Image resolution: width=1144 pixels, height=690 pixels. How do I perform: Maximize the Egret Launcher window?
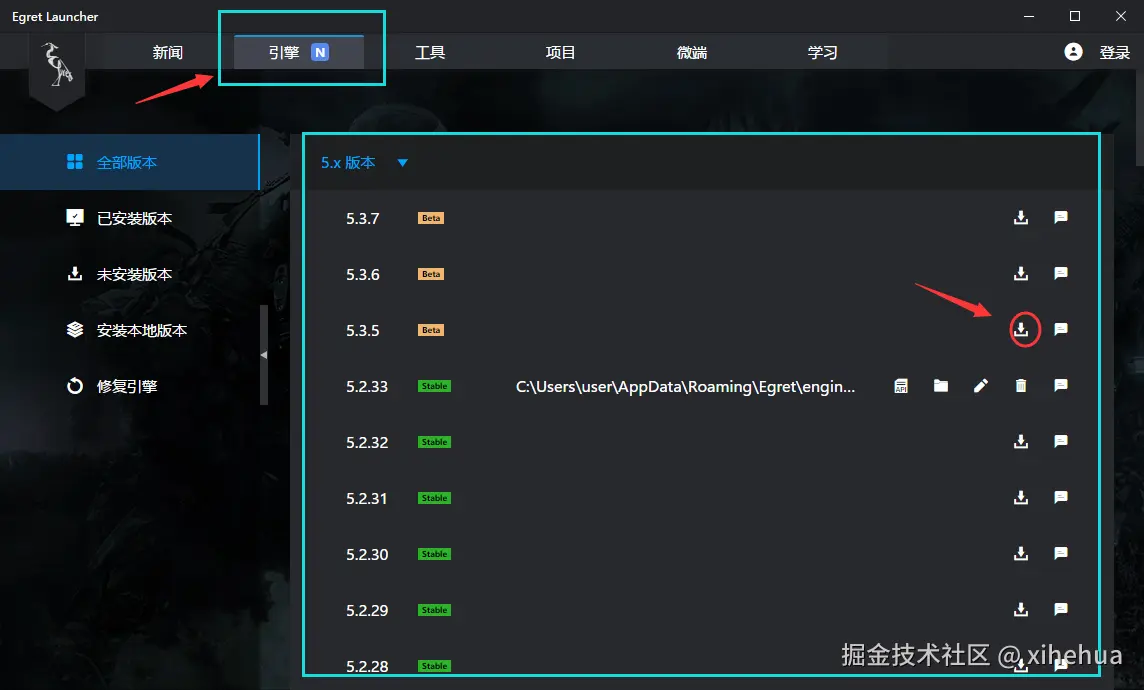[x=1075, y=16]
